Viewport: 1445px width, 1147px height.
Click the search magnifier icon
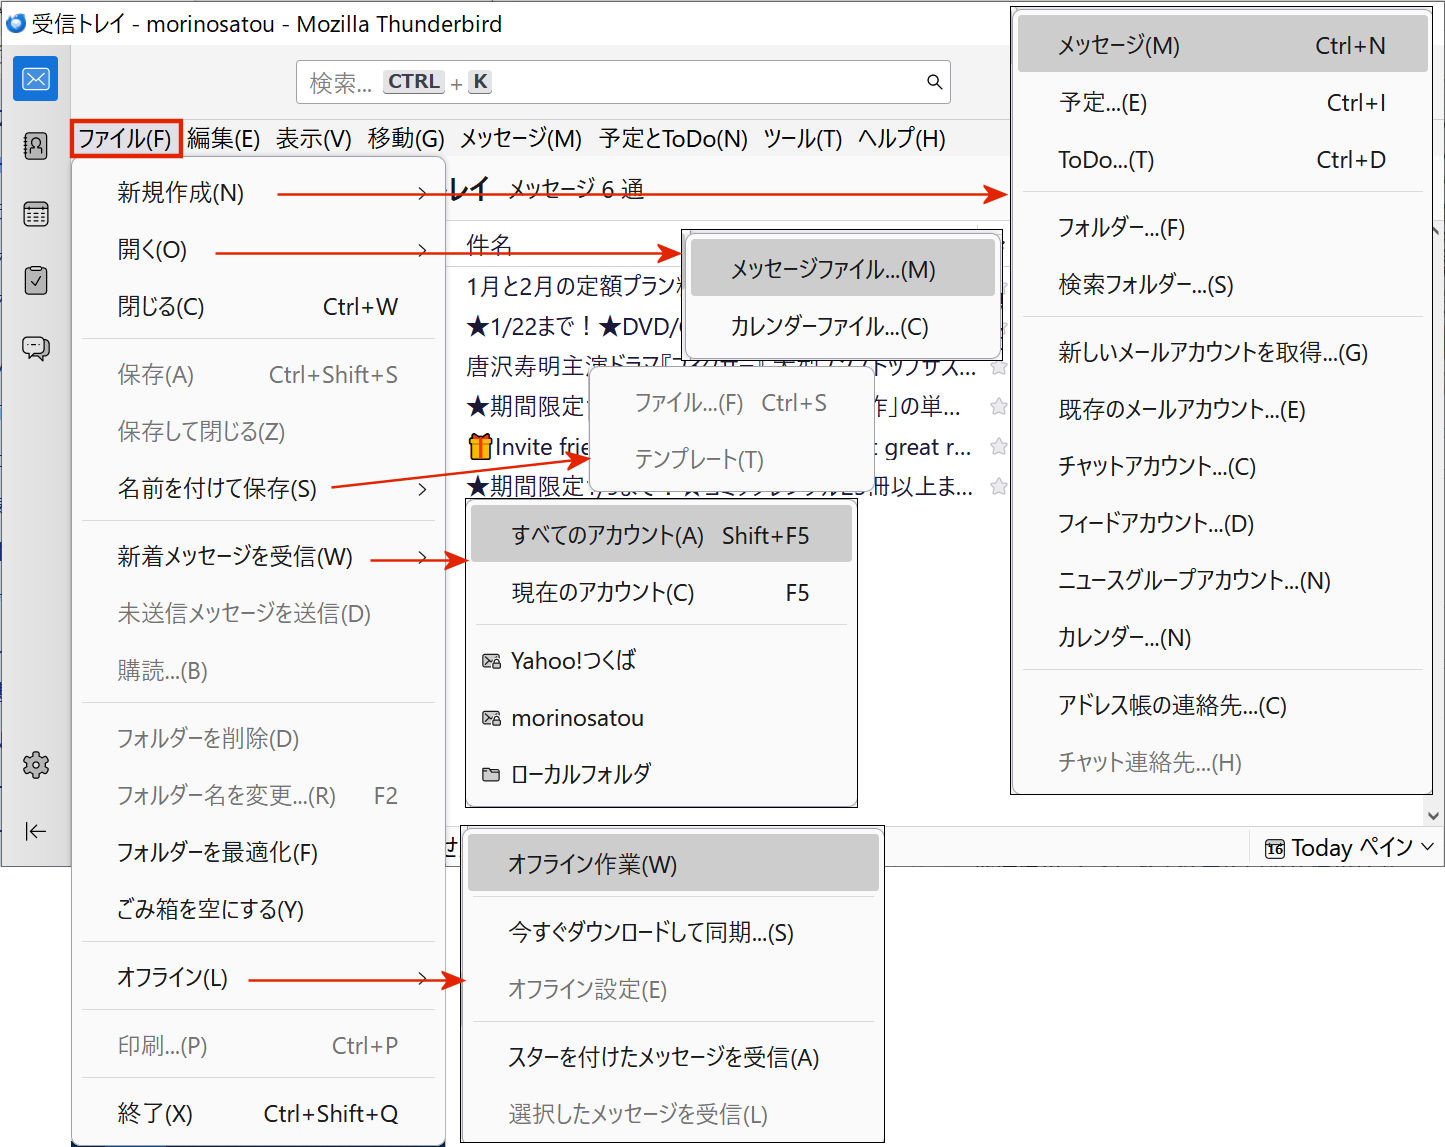pos(934,82)
